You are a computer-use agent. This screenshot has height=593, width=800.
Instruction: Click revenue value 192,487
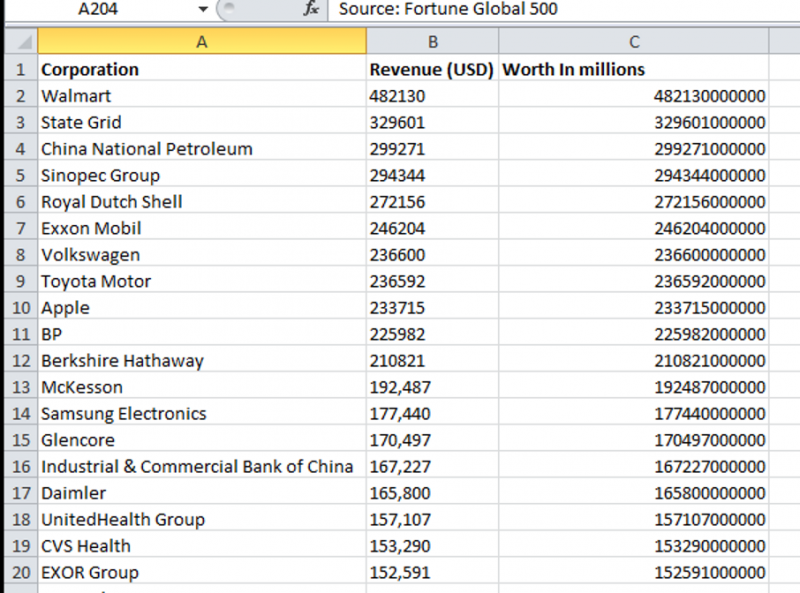pos(433,387)
